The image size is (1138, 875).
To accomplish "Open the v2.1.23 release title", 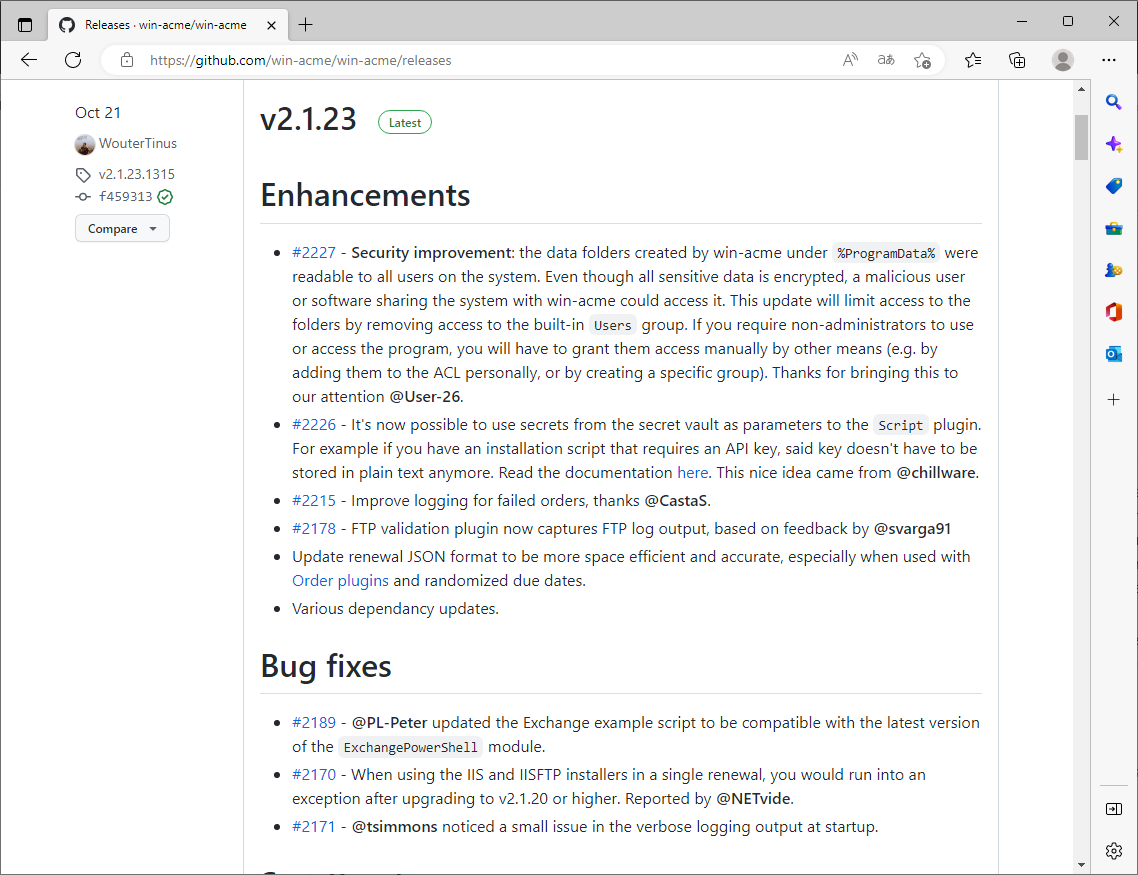I will pyautogui.click(x=308, y=120).
